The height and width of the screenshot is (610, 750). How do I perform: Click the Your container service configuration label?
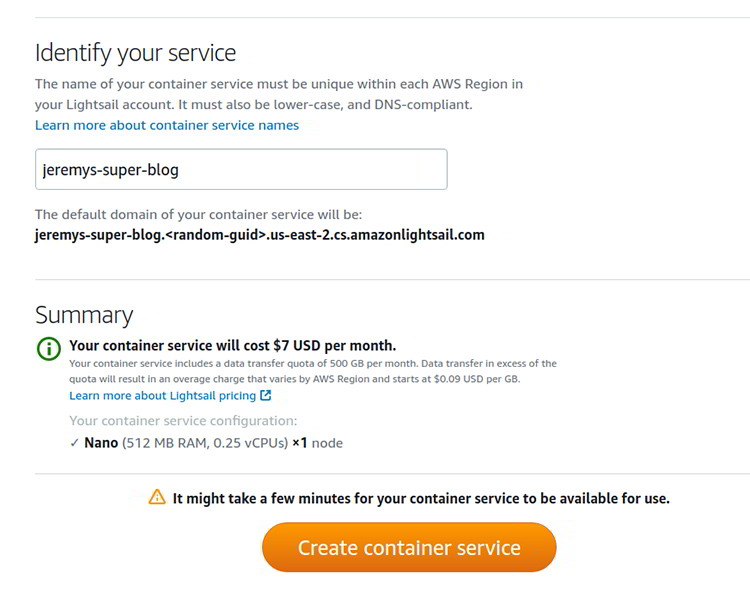pyautogui.click(x=183, y=421)
